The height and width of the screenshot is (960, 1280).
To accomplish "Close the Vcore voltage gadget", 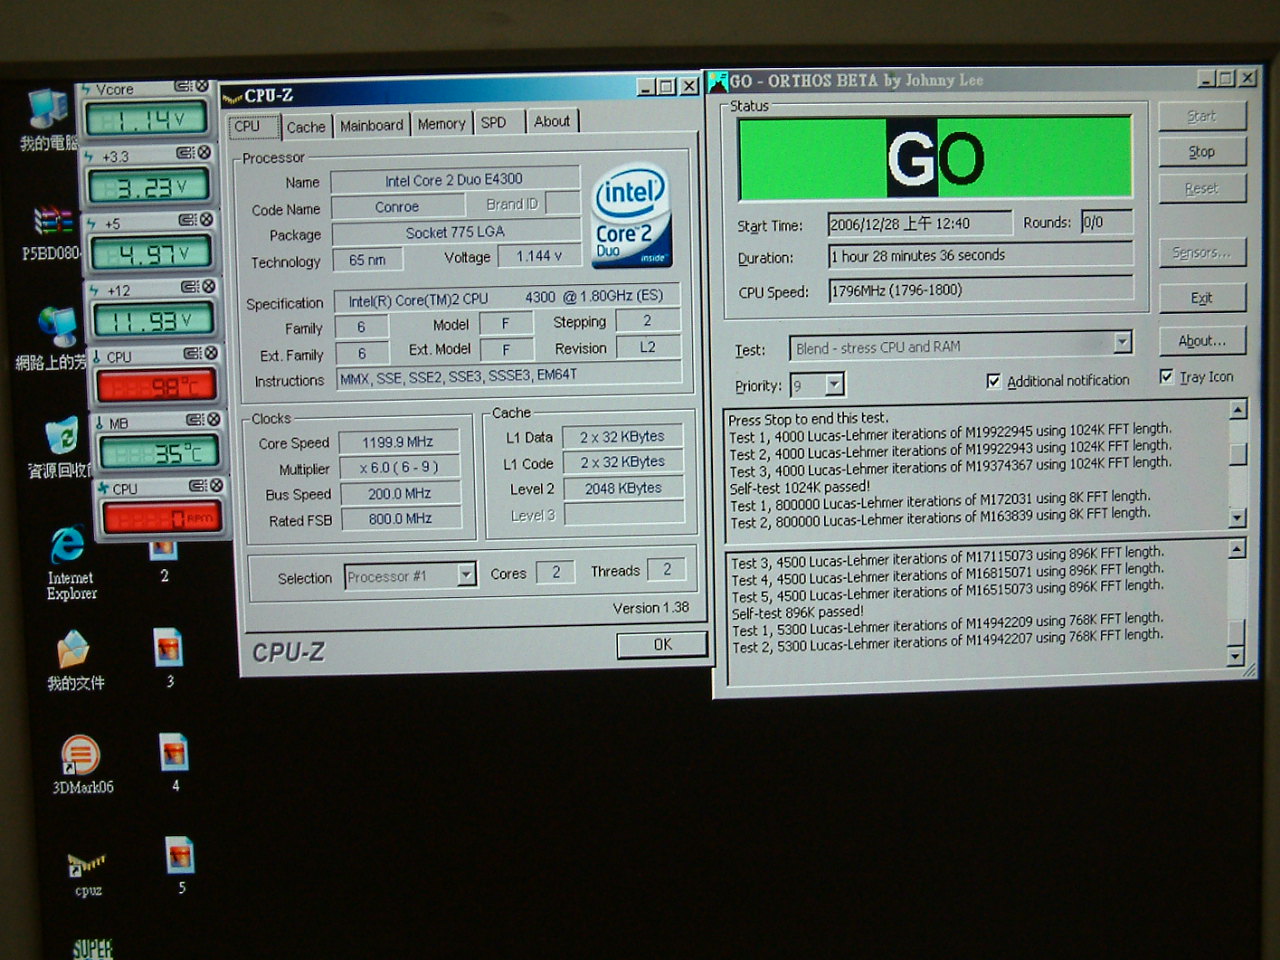I will pos(201,87).
